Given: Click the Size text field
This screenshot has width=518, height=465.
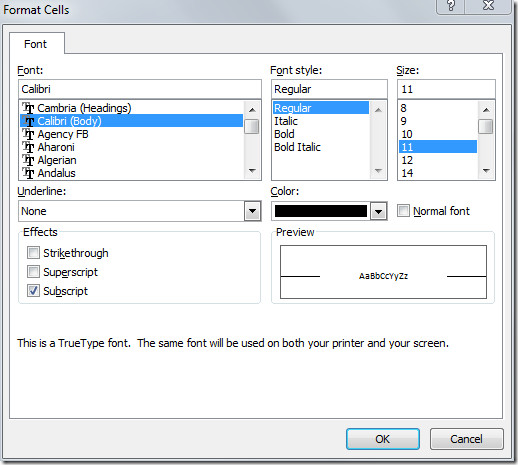Looking at the screenshot, I should tap(446, 89).
